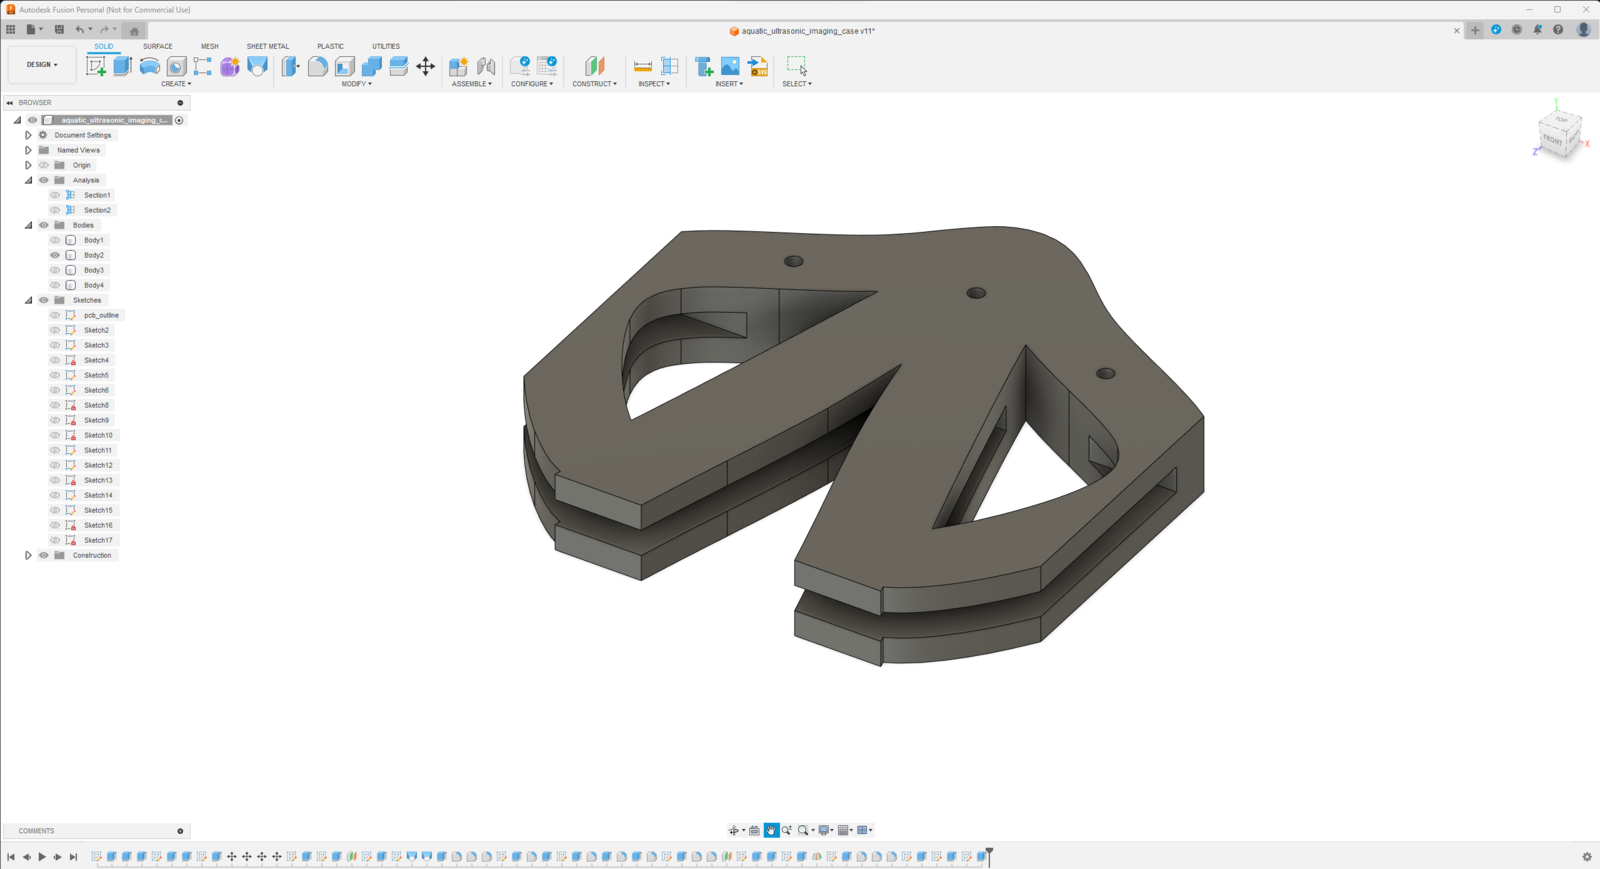
Task: Show Body1 using its eye icon
Action: 55,240
